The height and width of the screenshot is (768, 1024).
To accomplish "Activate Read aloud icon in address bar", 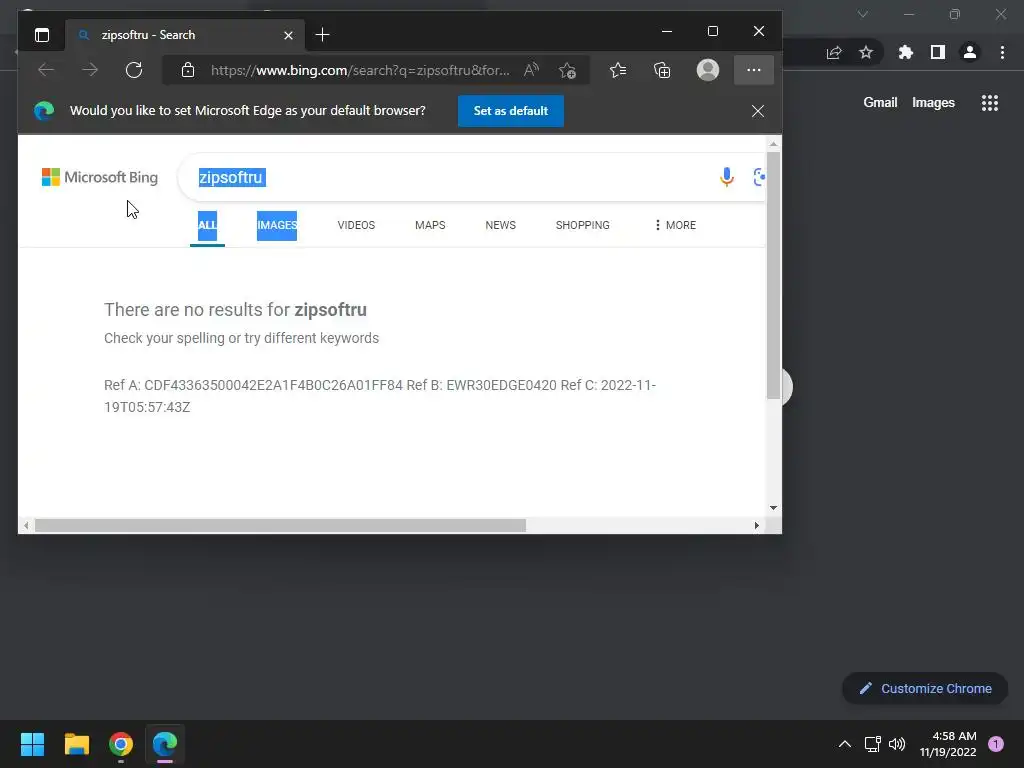I will coord(531,70).
